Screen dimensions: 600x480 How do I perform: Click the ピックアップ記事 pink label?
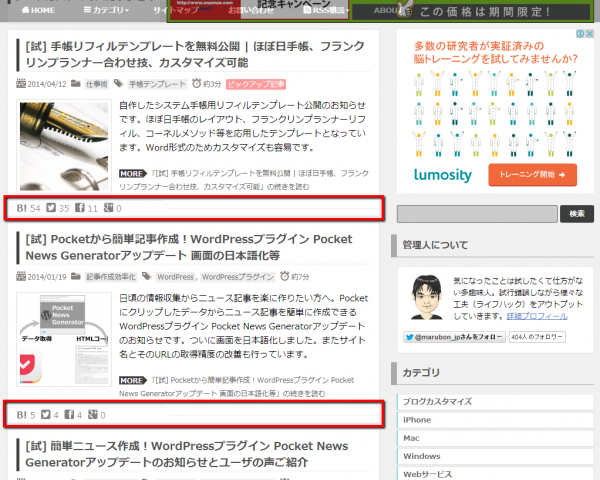coord(256,84)
